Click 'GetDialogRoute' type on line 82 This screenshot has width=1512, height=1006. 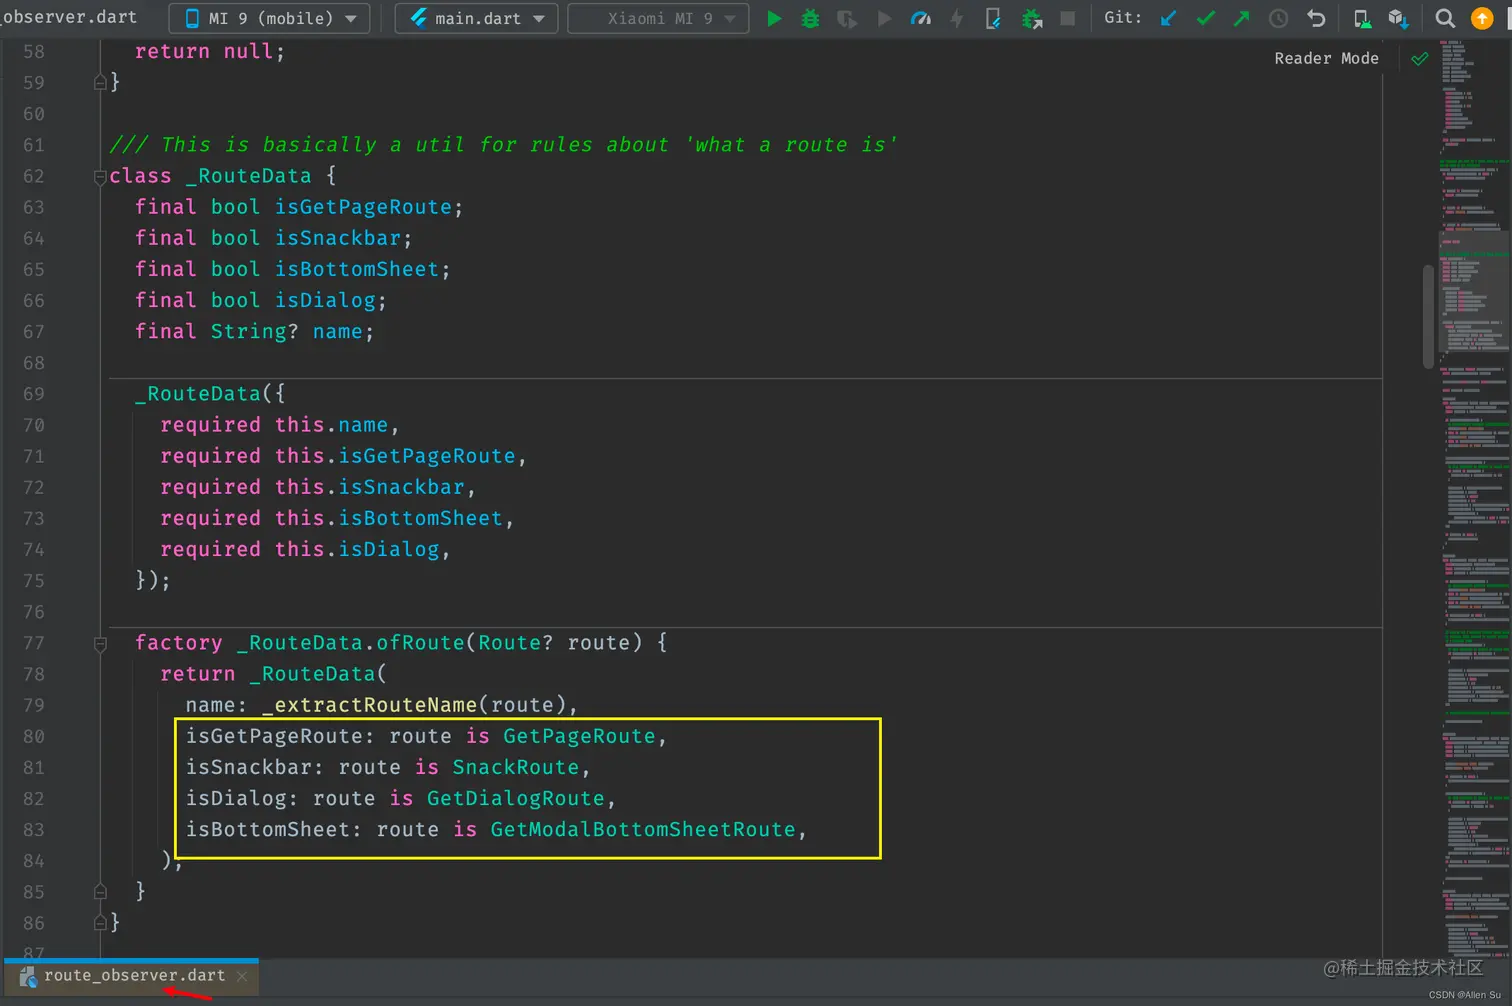click(x=516, y=798)
